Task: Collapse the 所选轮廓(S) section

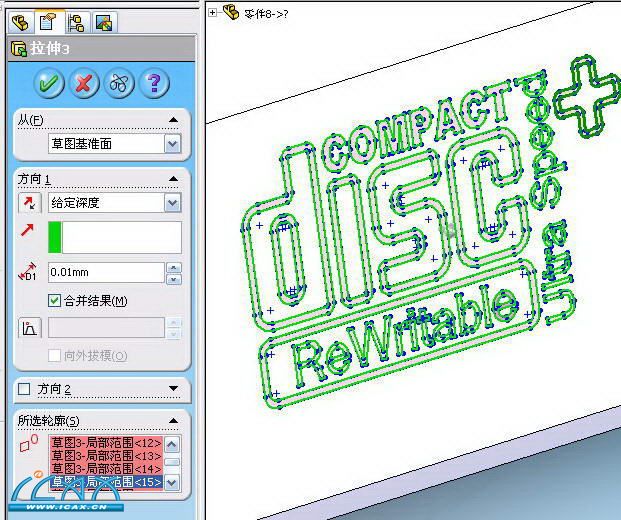Action: pos(173,421)
